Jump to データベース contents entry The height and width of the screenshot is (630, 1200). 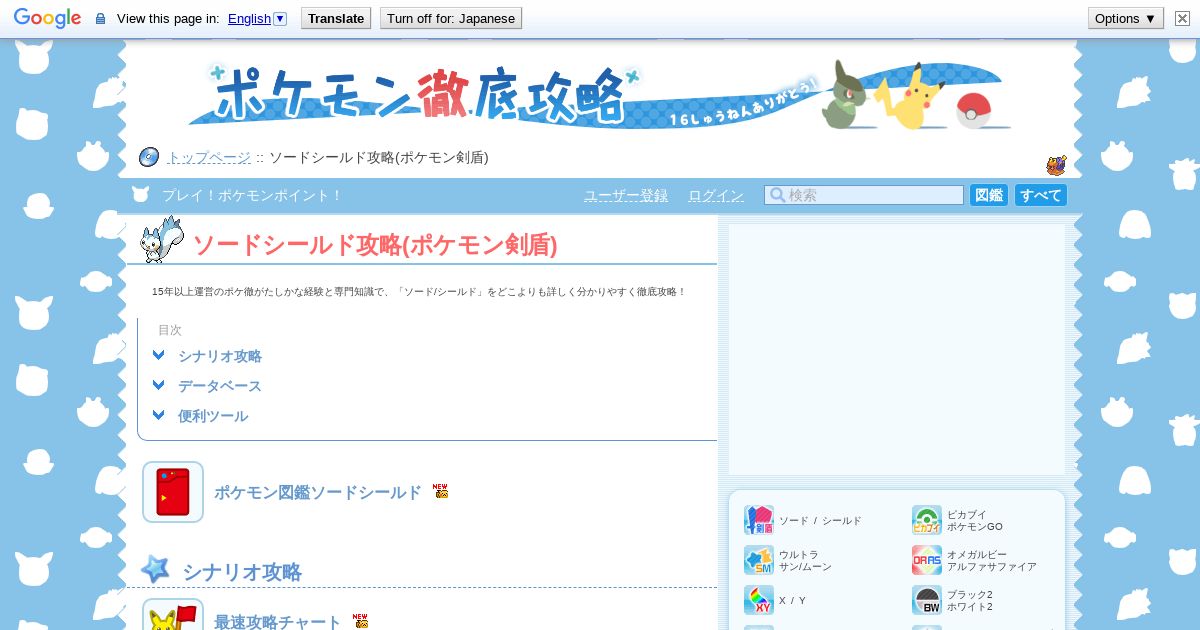pyautogui.click(x=220, y=386)
